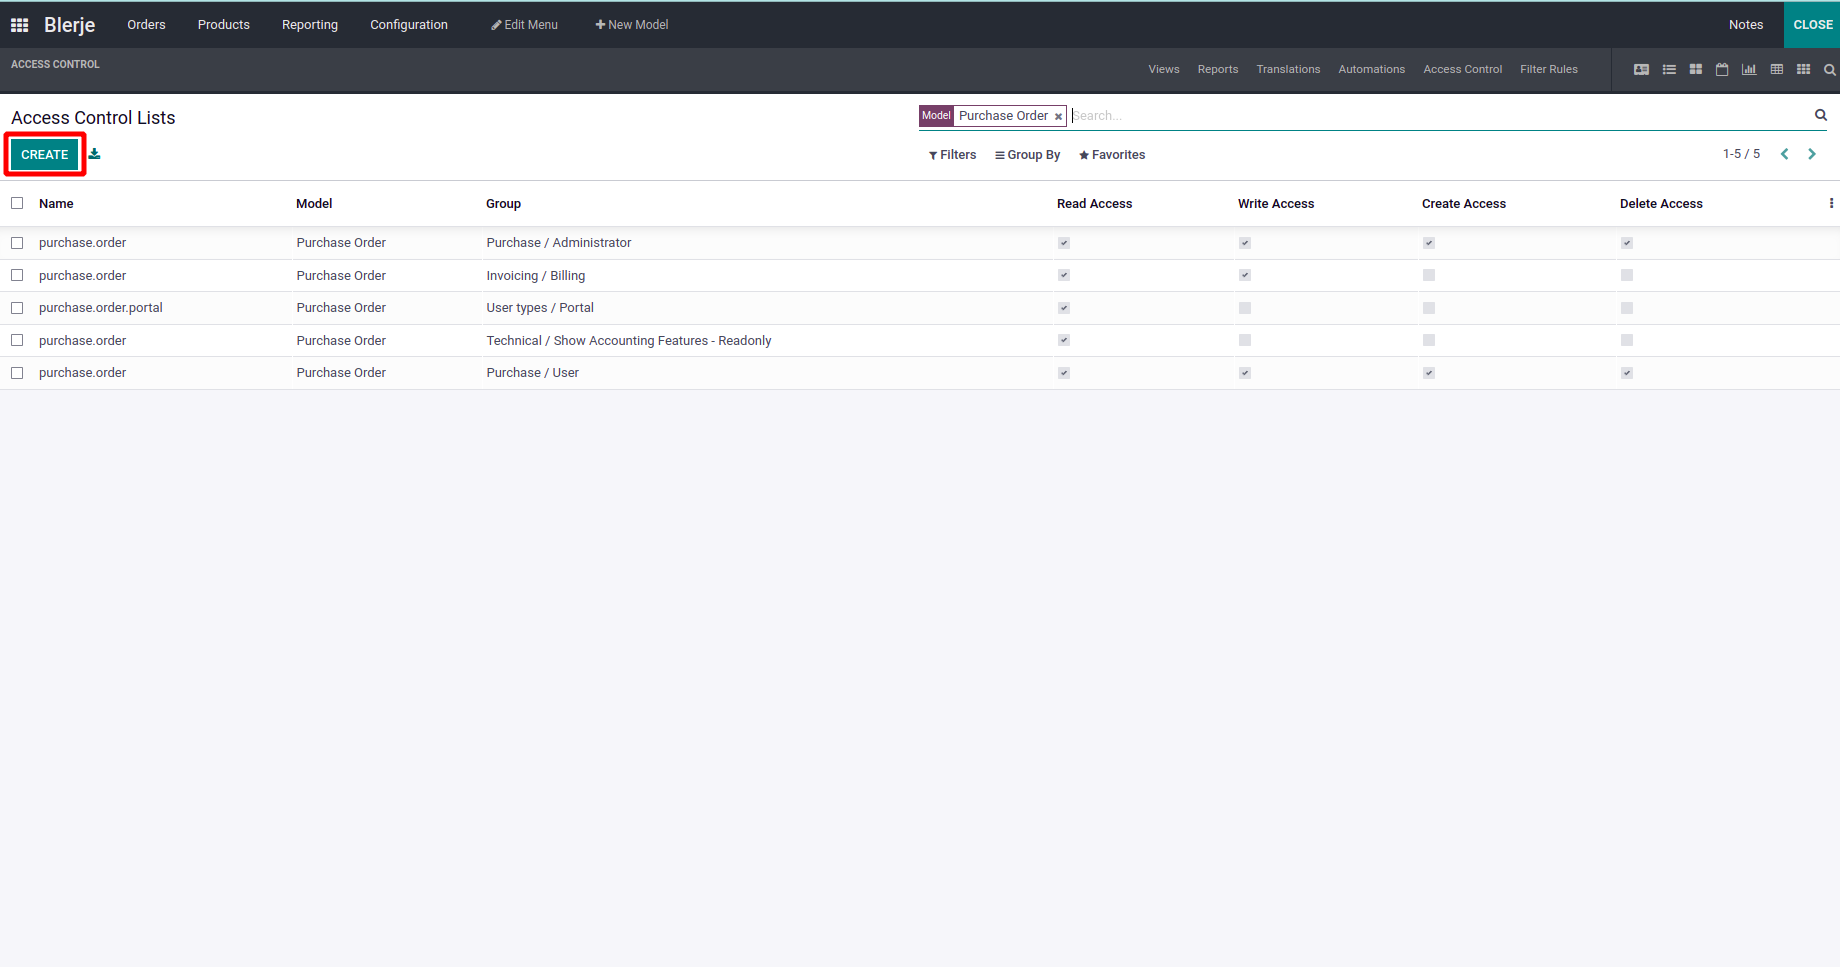Click the CREATE button
Image resolution: width=1840 pixels, height=967 pixels.
coord(45,155)
